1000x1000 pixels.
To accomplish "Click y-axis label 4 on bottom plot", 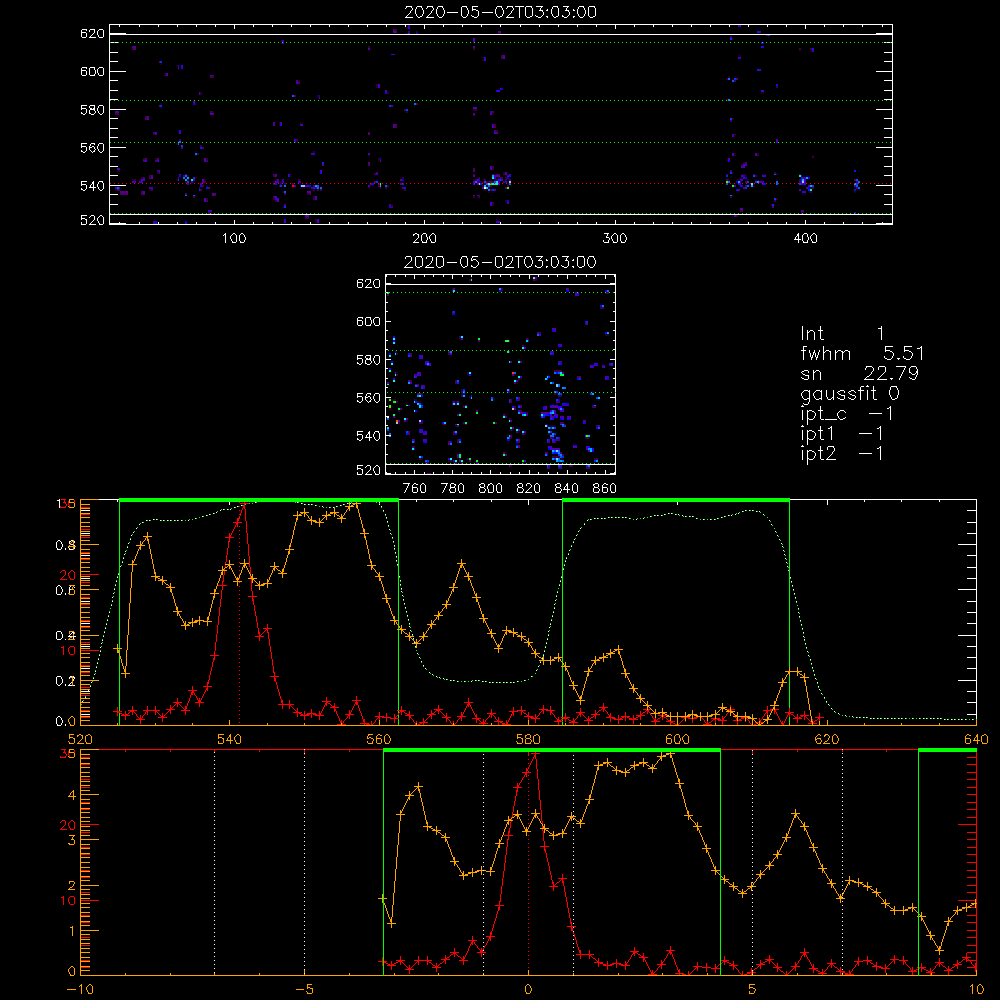I will point(71,795).
